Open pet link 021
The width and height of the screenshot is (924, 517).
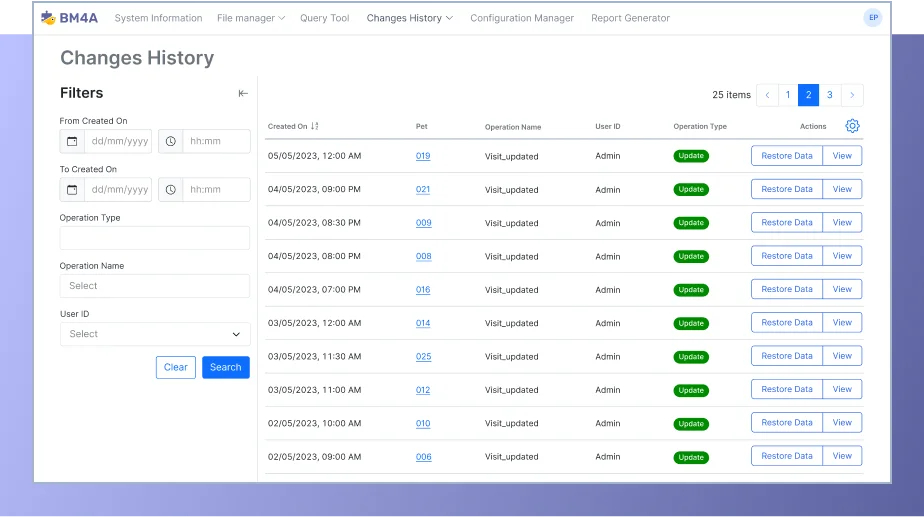tap(423, 190)
